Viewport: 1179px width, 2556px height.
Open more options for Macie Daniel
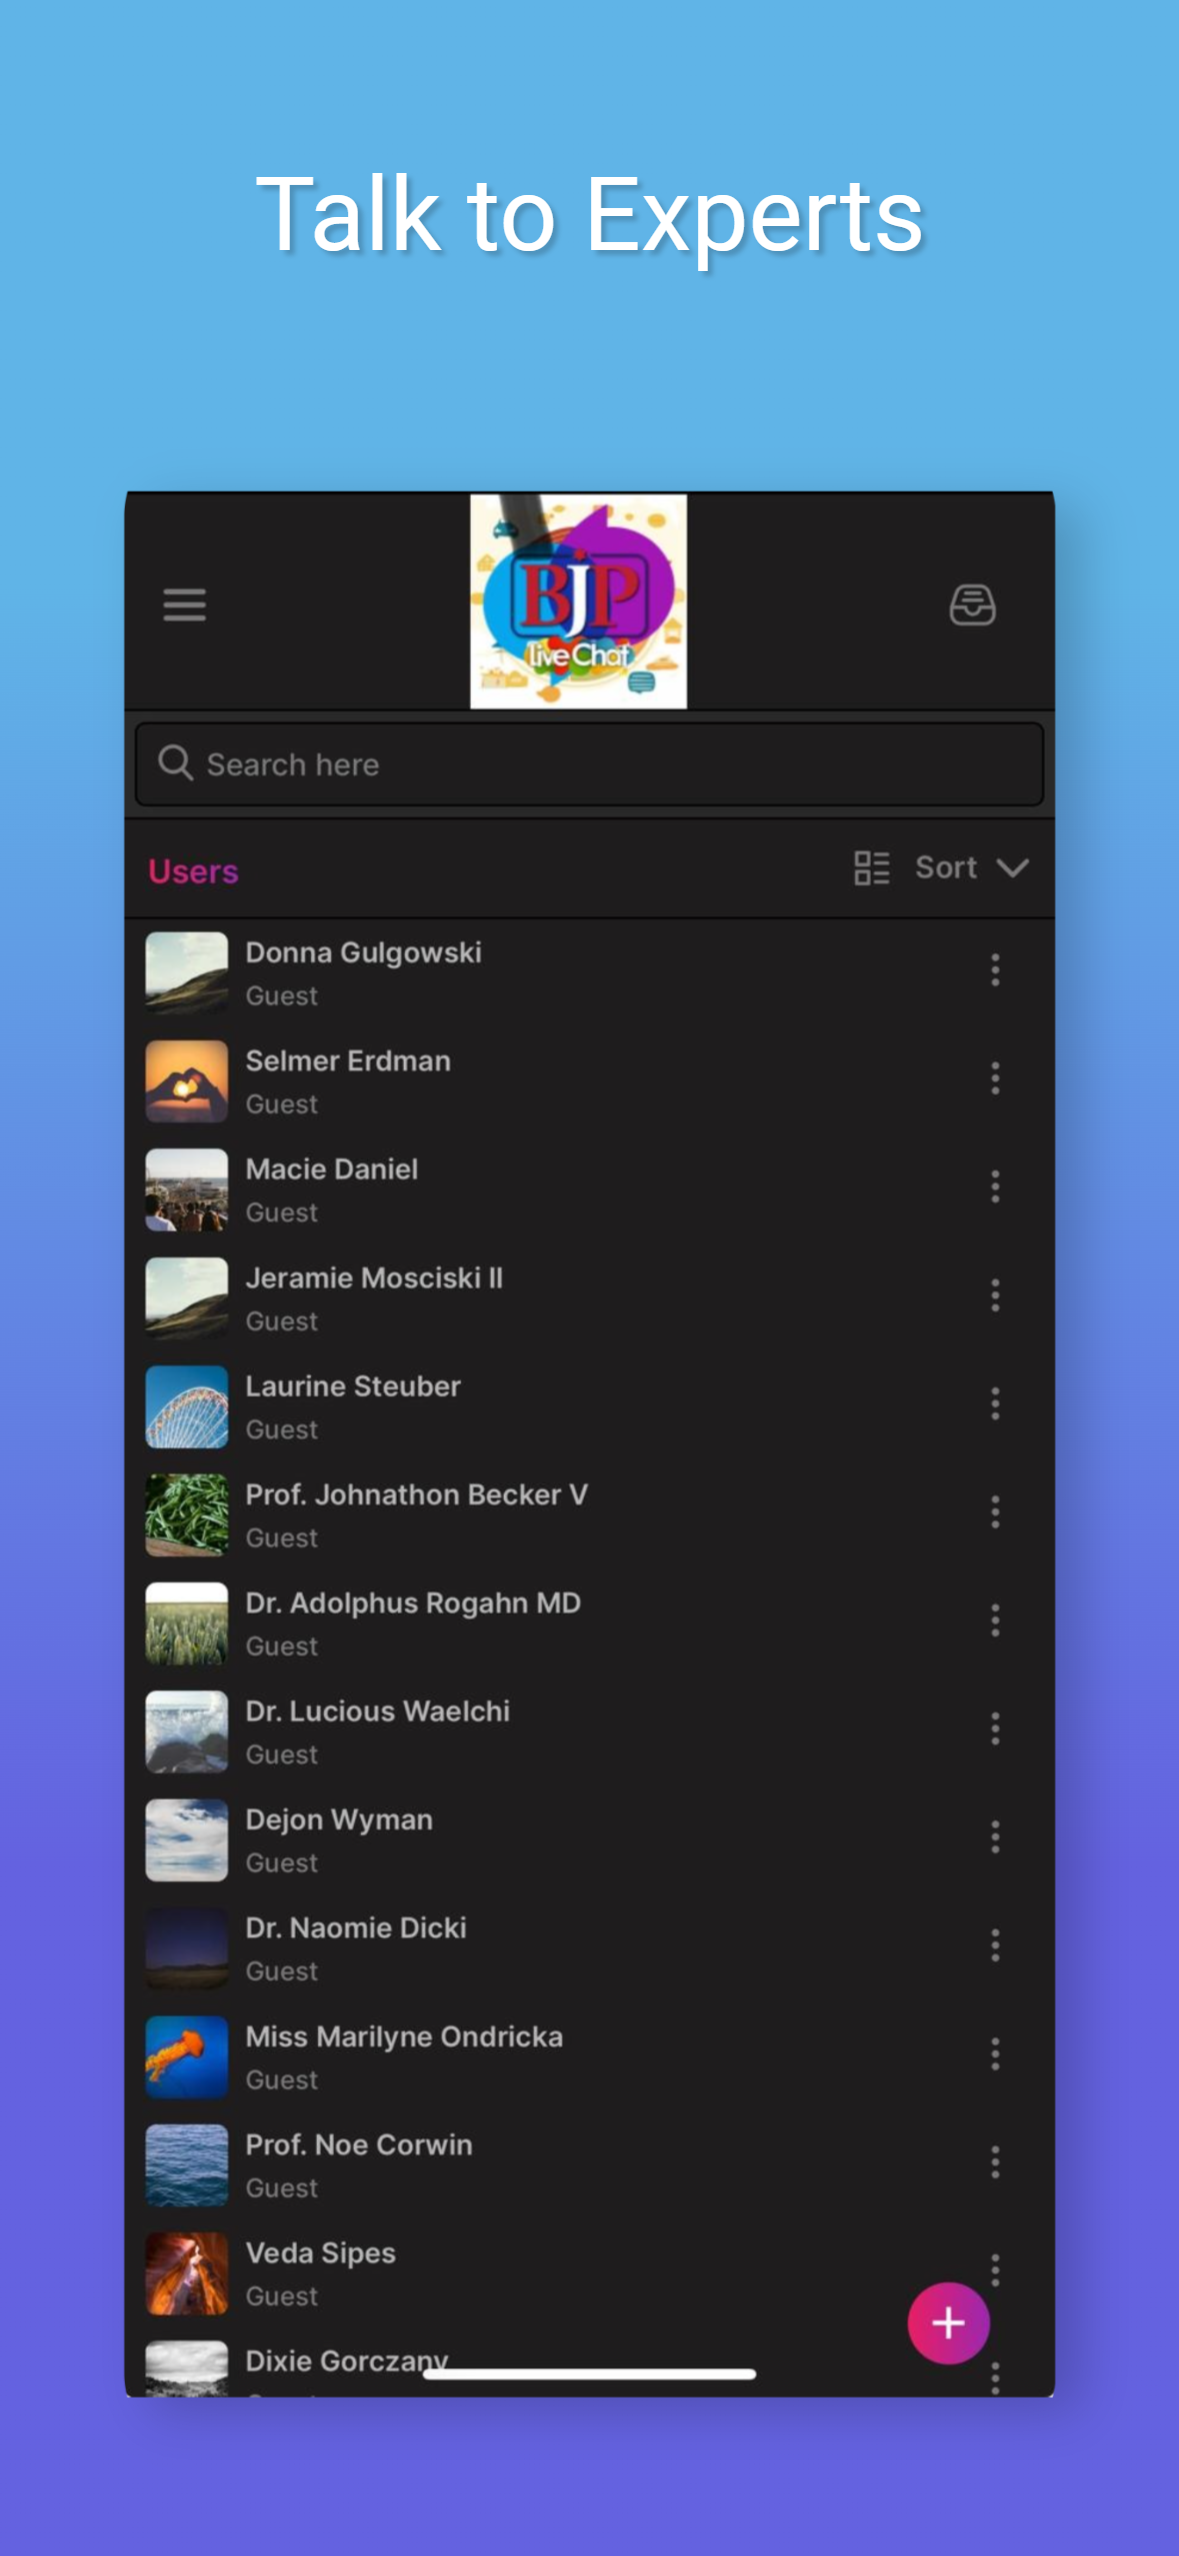994,1186
